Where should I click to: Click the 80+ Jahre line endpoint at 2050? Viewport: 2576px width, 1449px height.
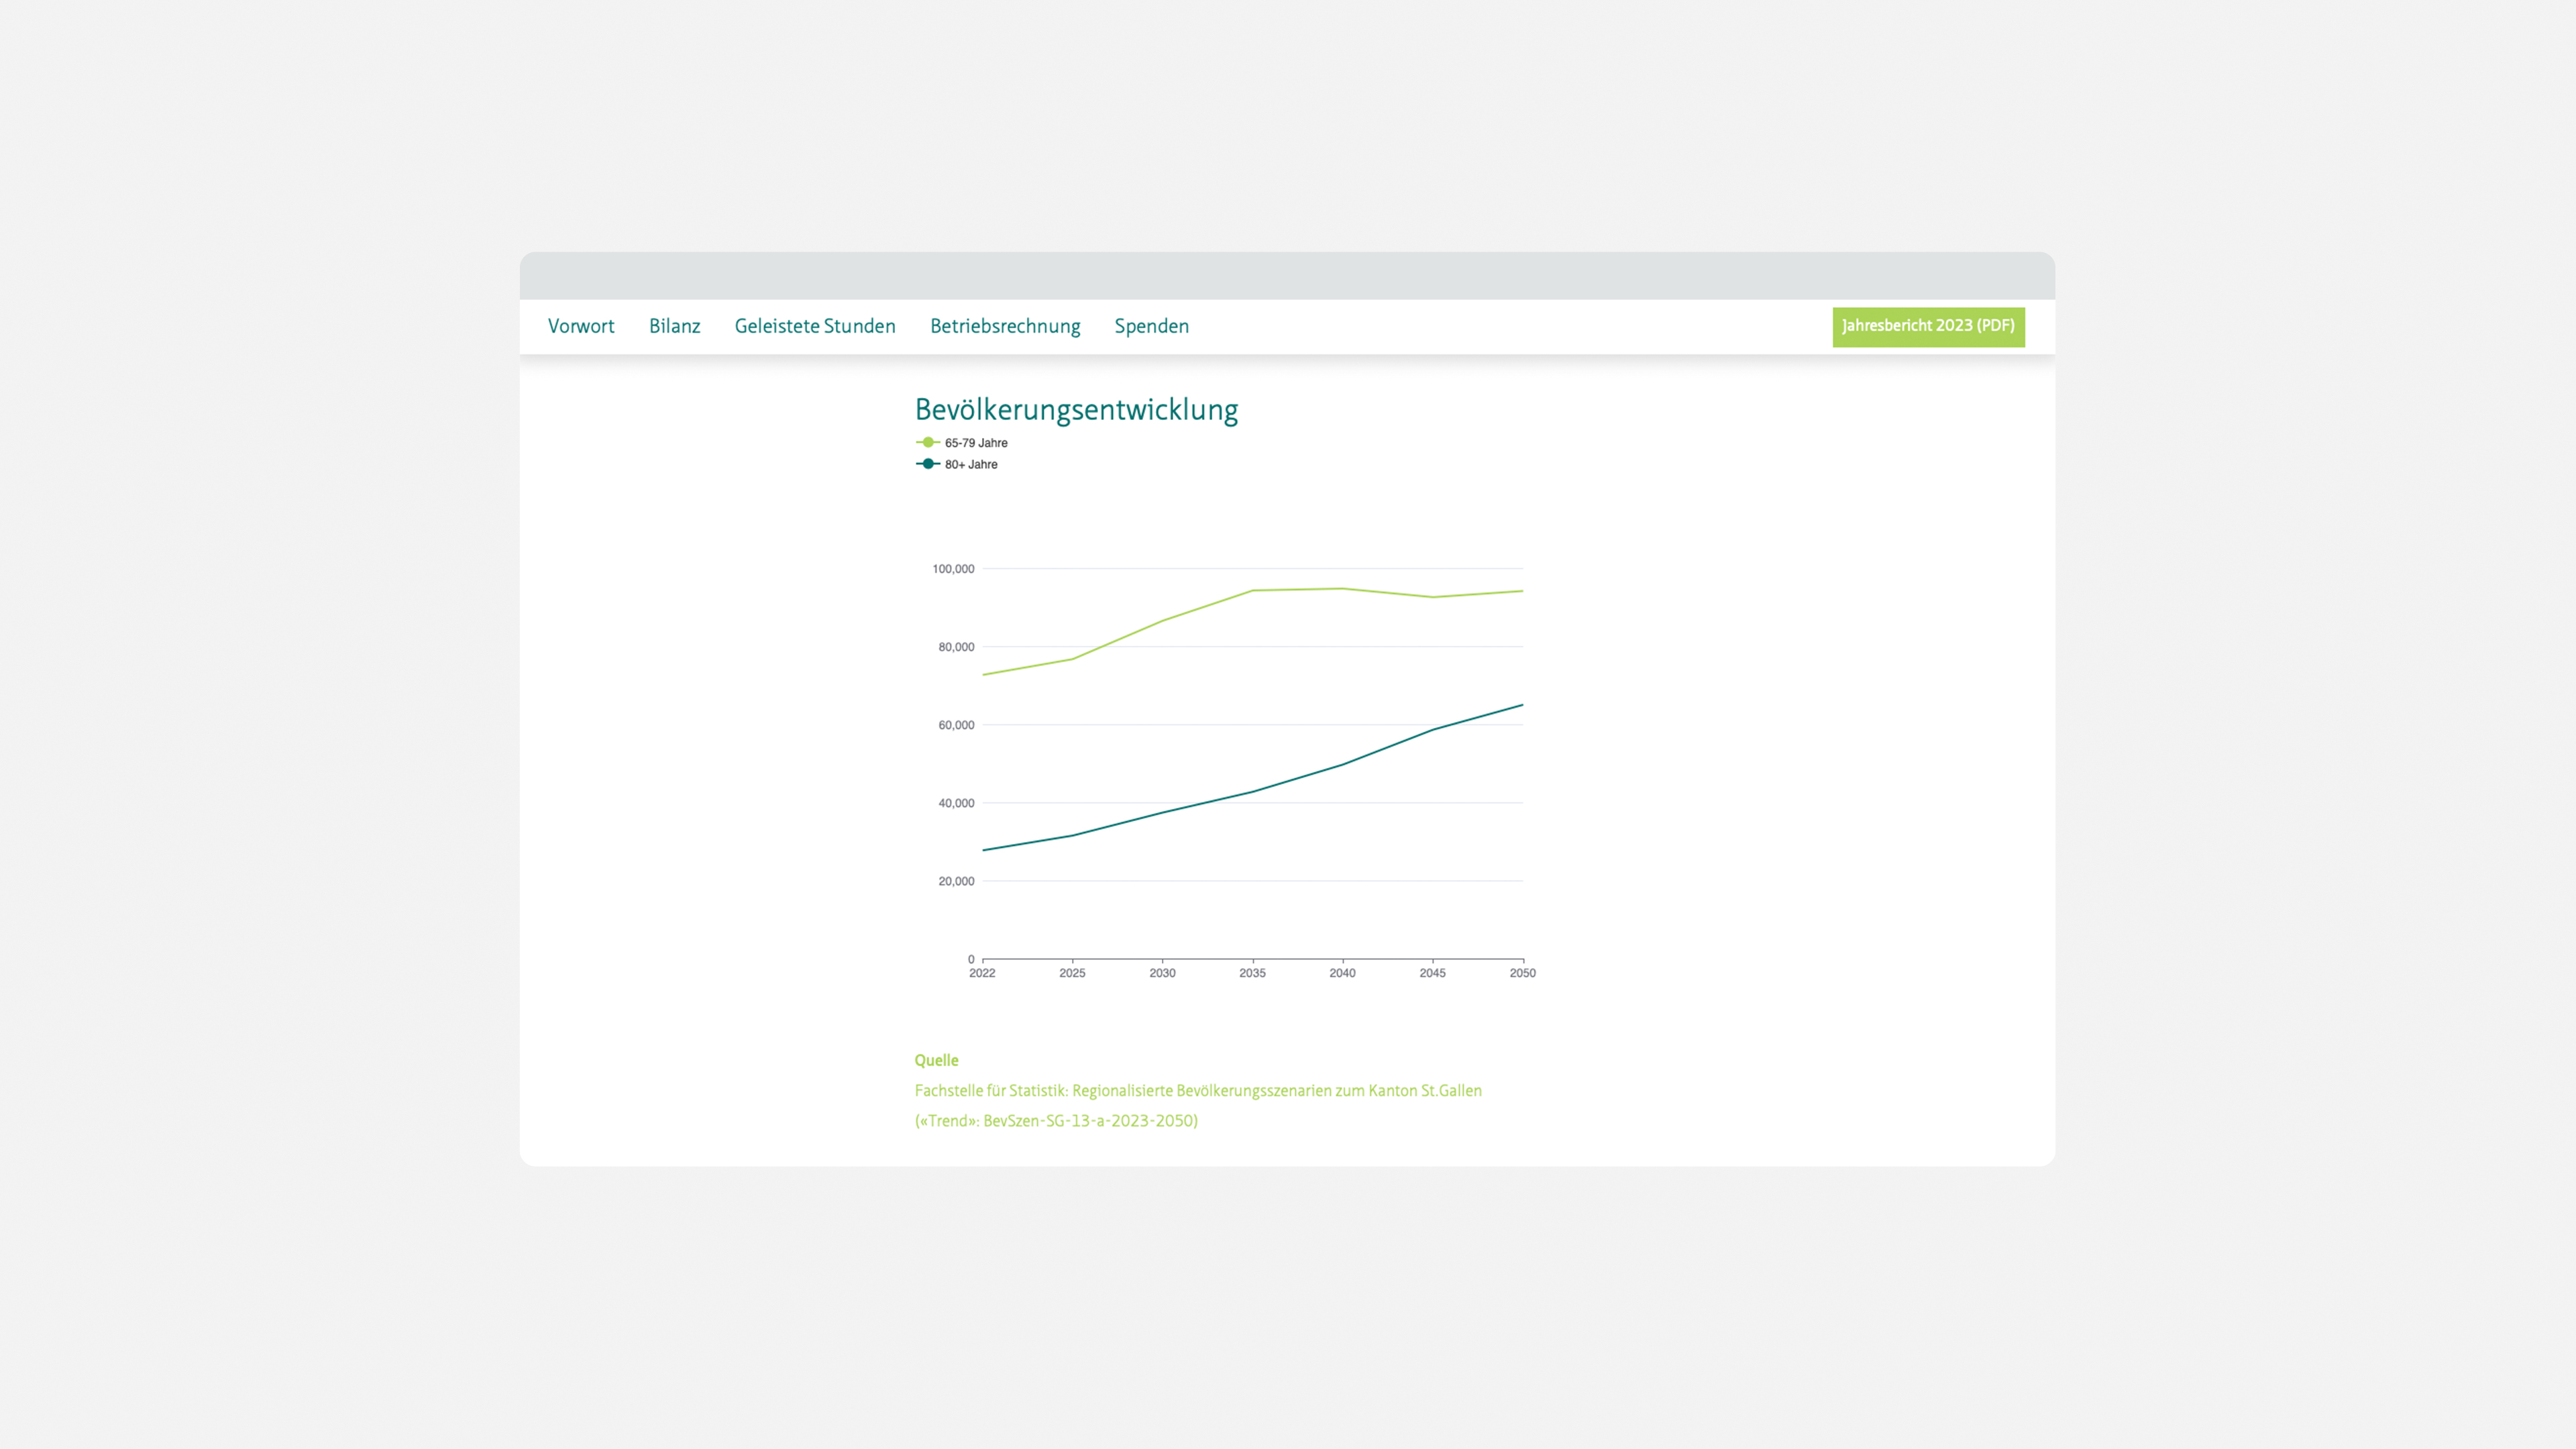(x=1522, y=705)
